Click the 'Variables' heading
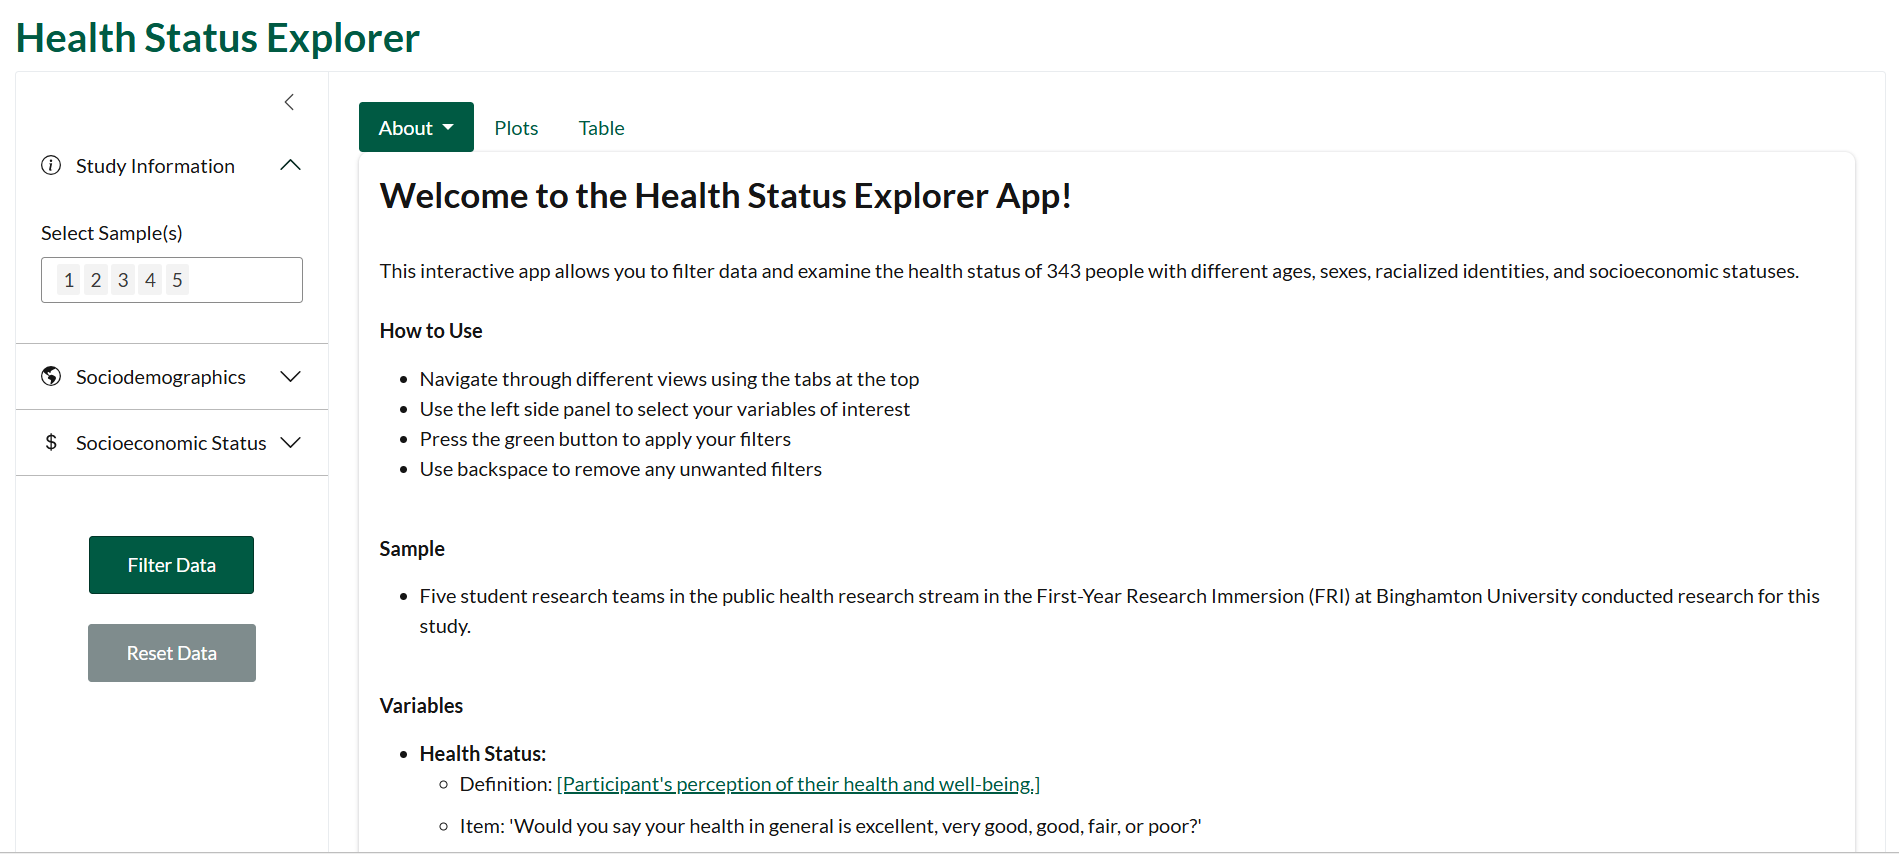This screenshot has width=1899, height=854. tap(421, 706)
